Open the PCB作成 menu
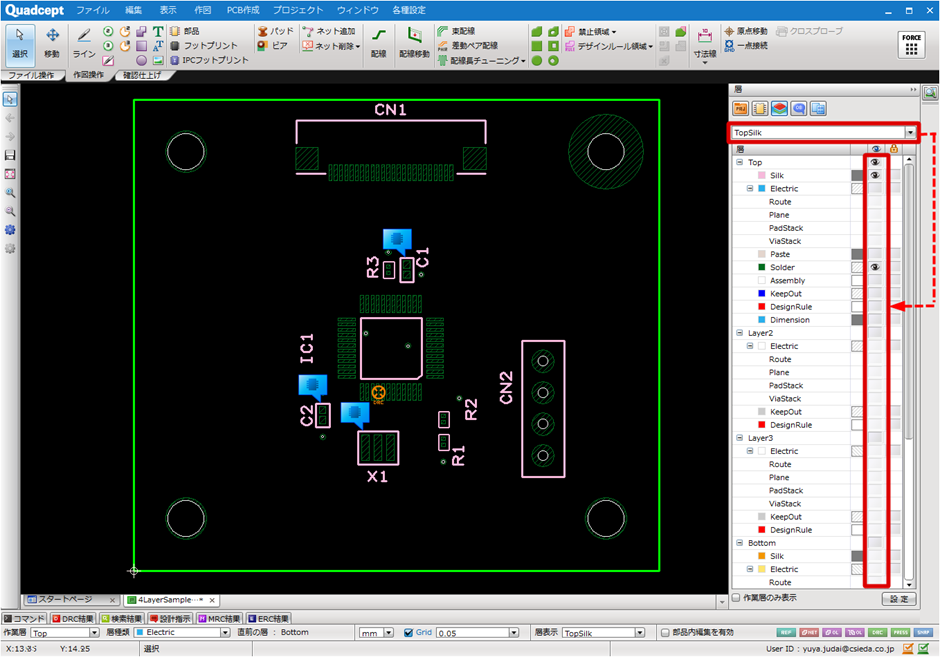The image size is (940, 657). point(243,10)
